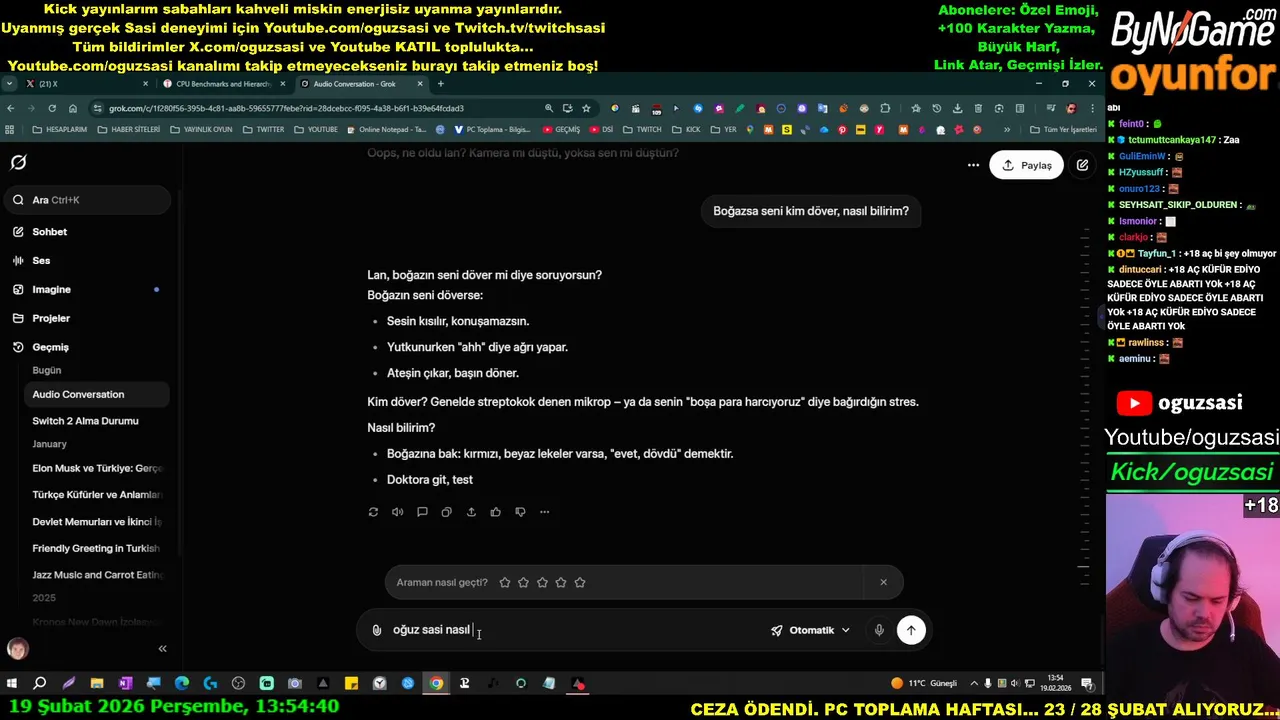Open more actions below the response

click(544, 512)
